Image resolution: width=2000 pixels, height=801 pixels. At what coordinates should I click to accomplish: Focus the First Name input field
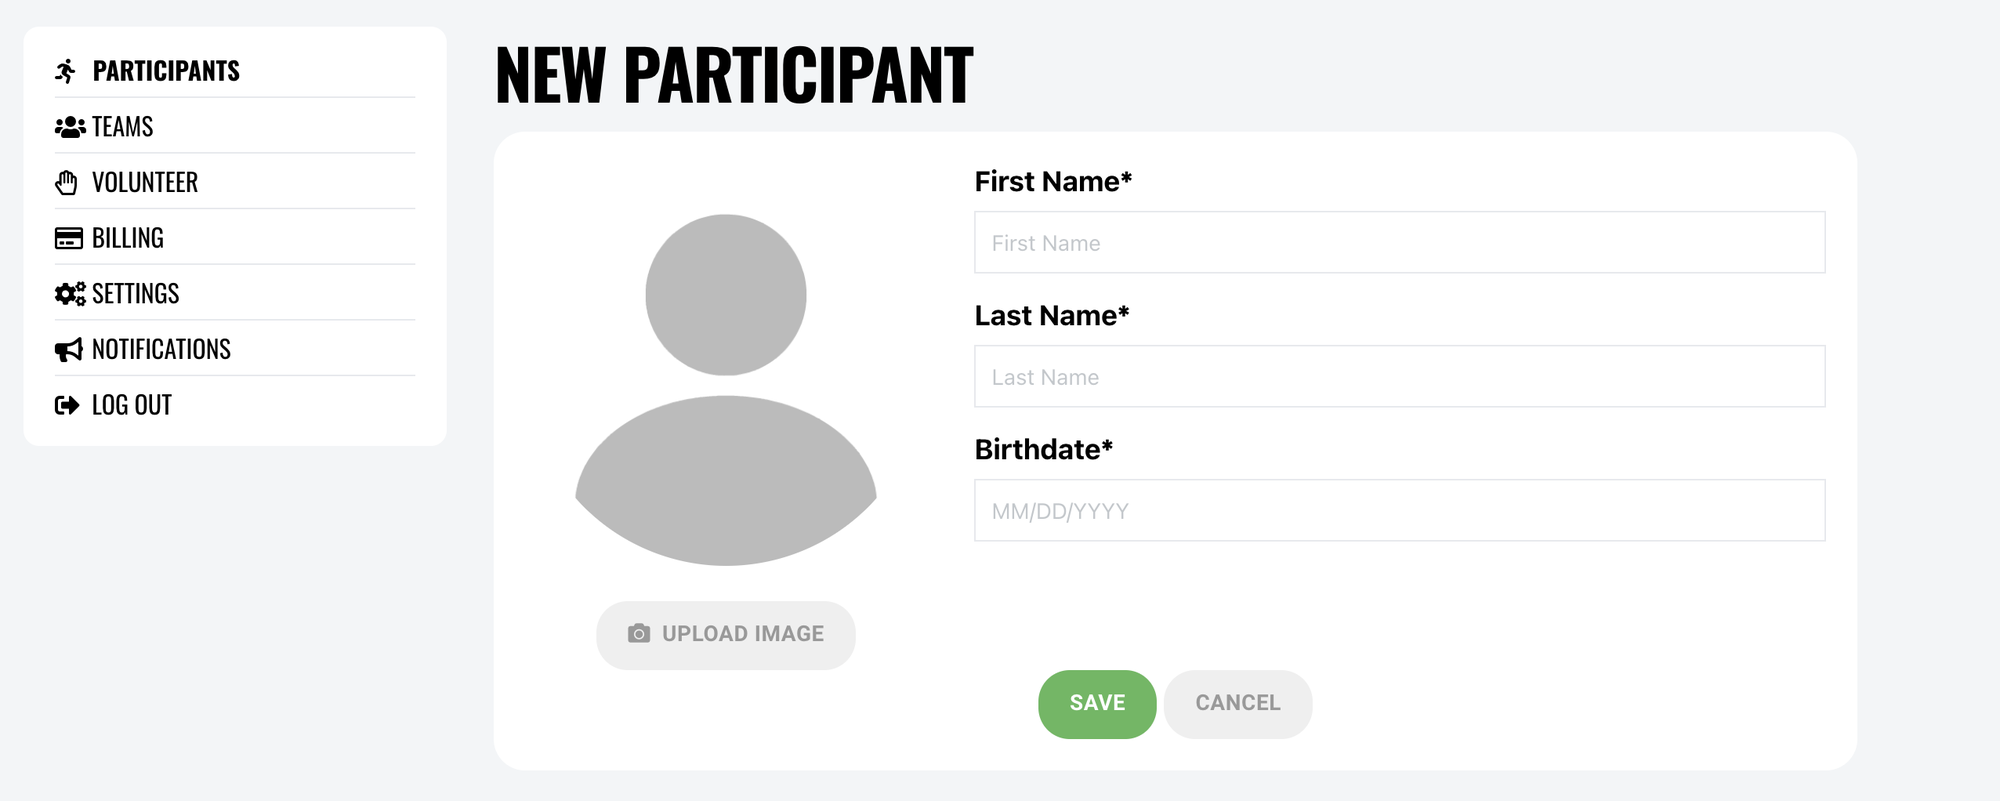coord(1399,242)
